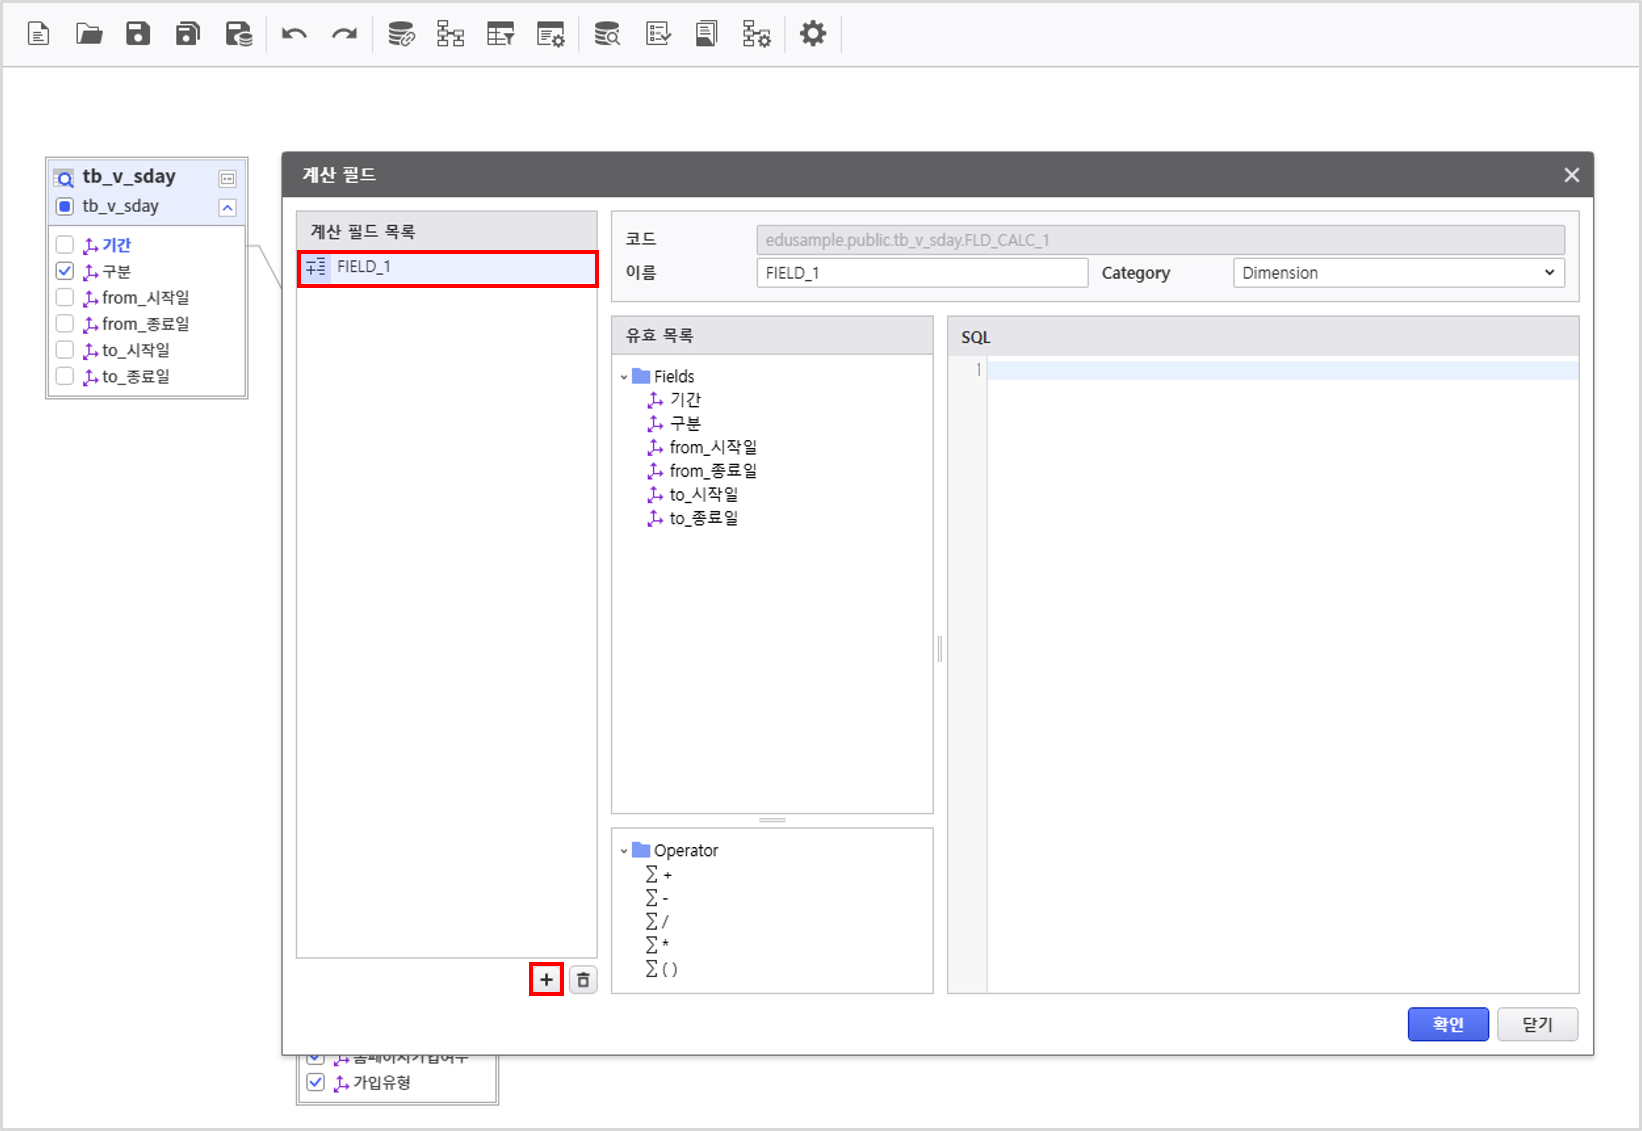The width and height of the screenshot is (1642, 1131).
Task: Check the from_시작일 checkbox in tb_v_sday
Action: (x=65, y=297)
